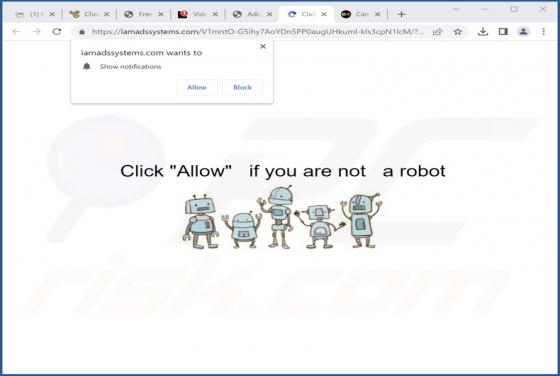Close the Can tab
The width and height of the screenshot is (560, 376).
377,14
